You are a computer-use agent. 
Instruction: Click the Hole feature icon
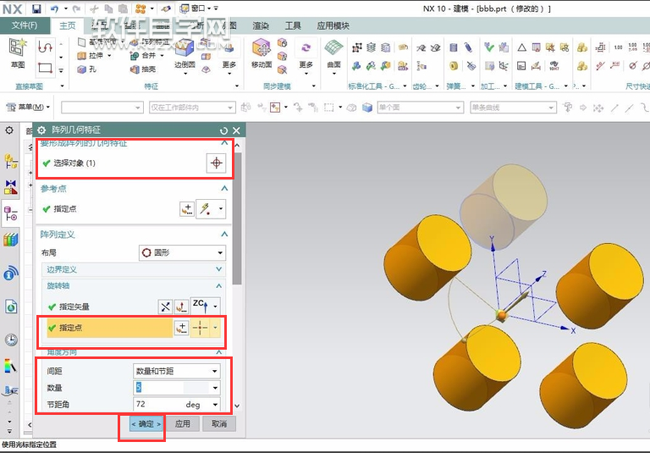click(x=82, y=70)
